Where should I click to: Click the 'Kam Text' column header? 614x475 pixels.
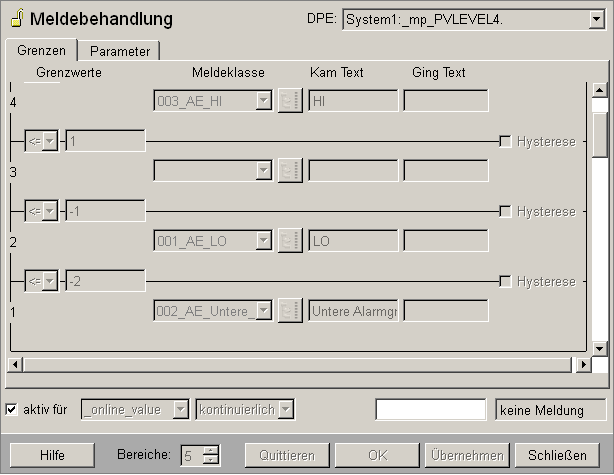point(336,72)
